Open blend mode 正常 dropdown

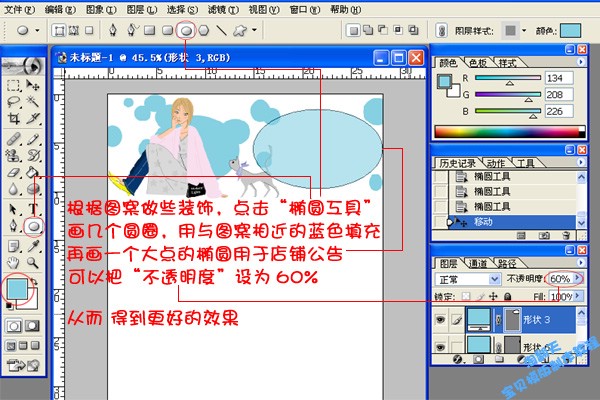[x=494, y=279]
